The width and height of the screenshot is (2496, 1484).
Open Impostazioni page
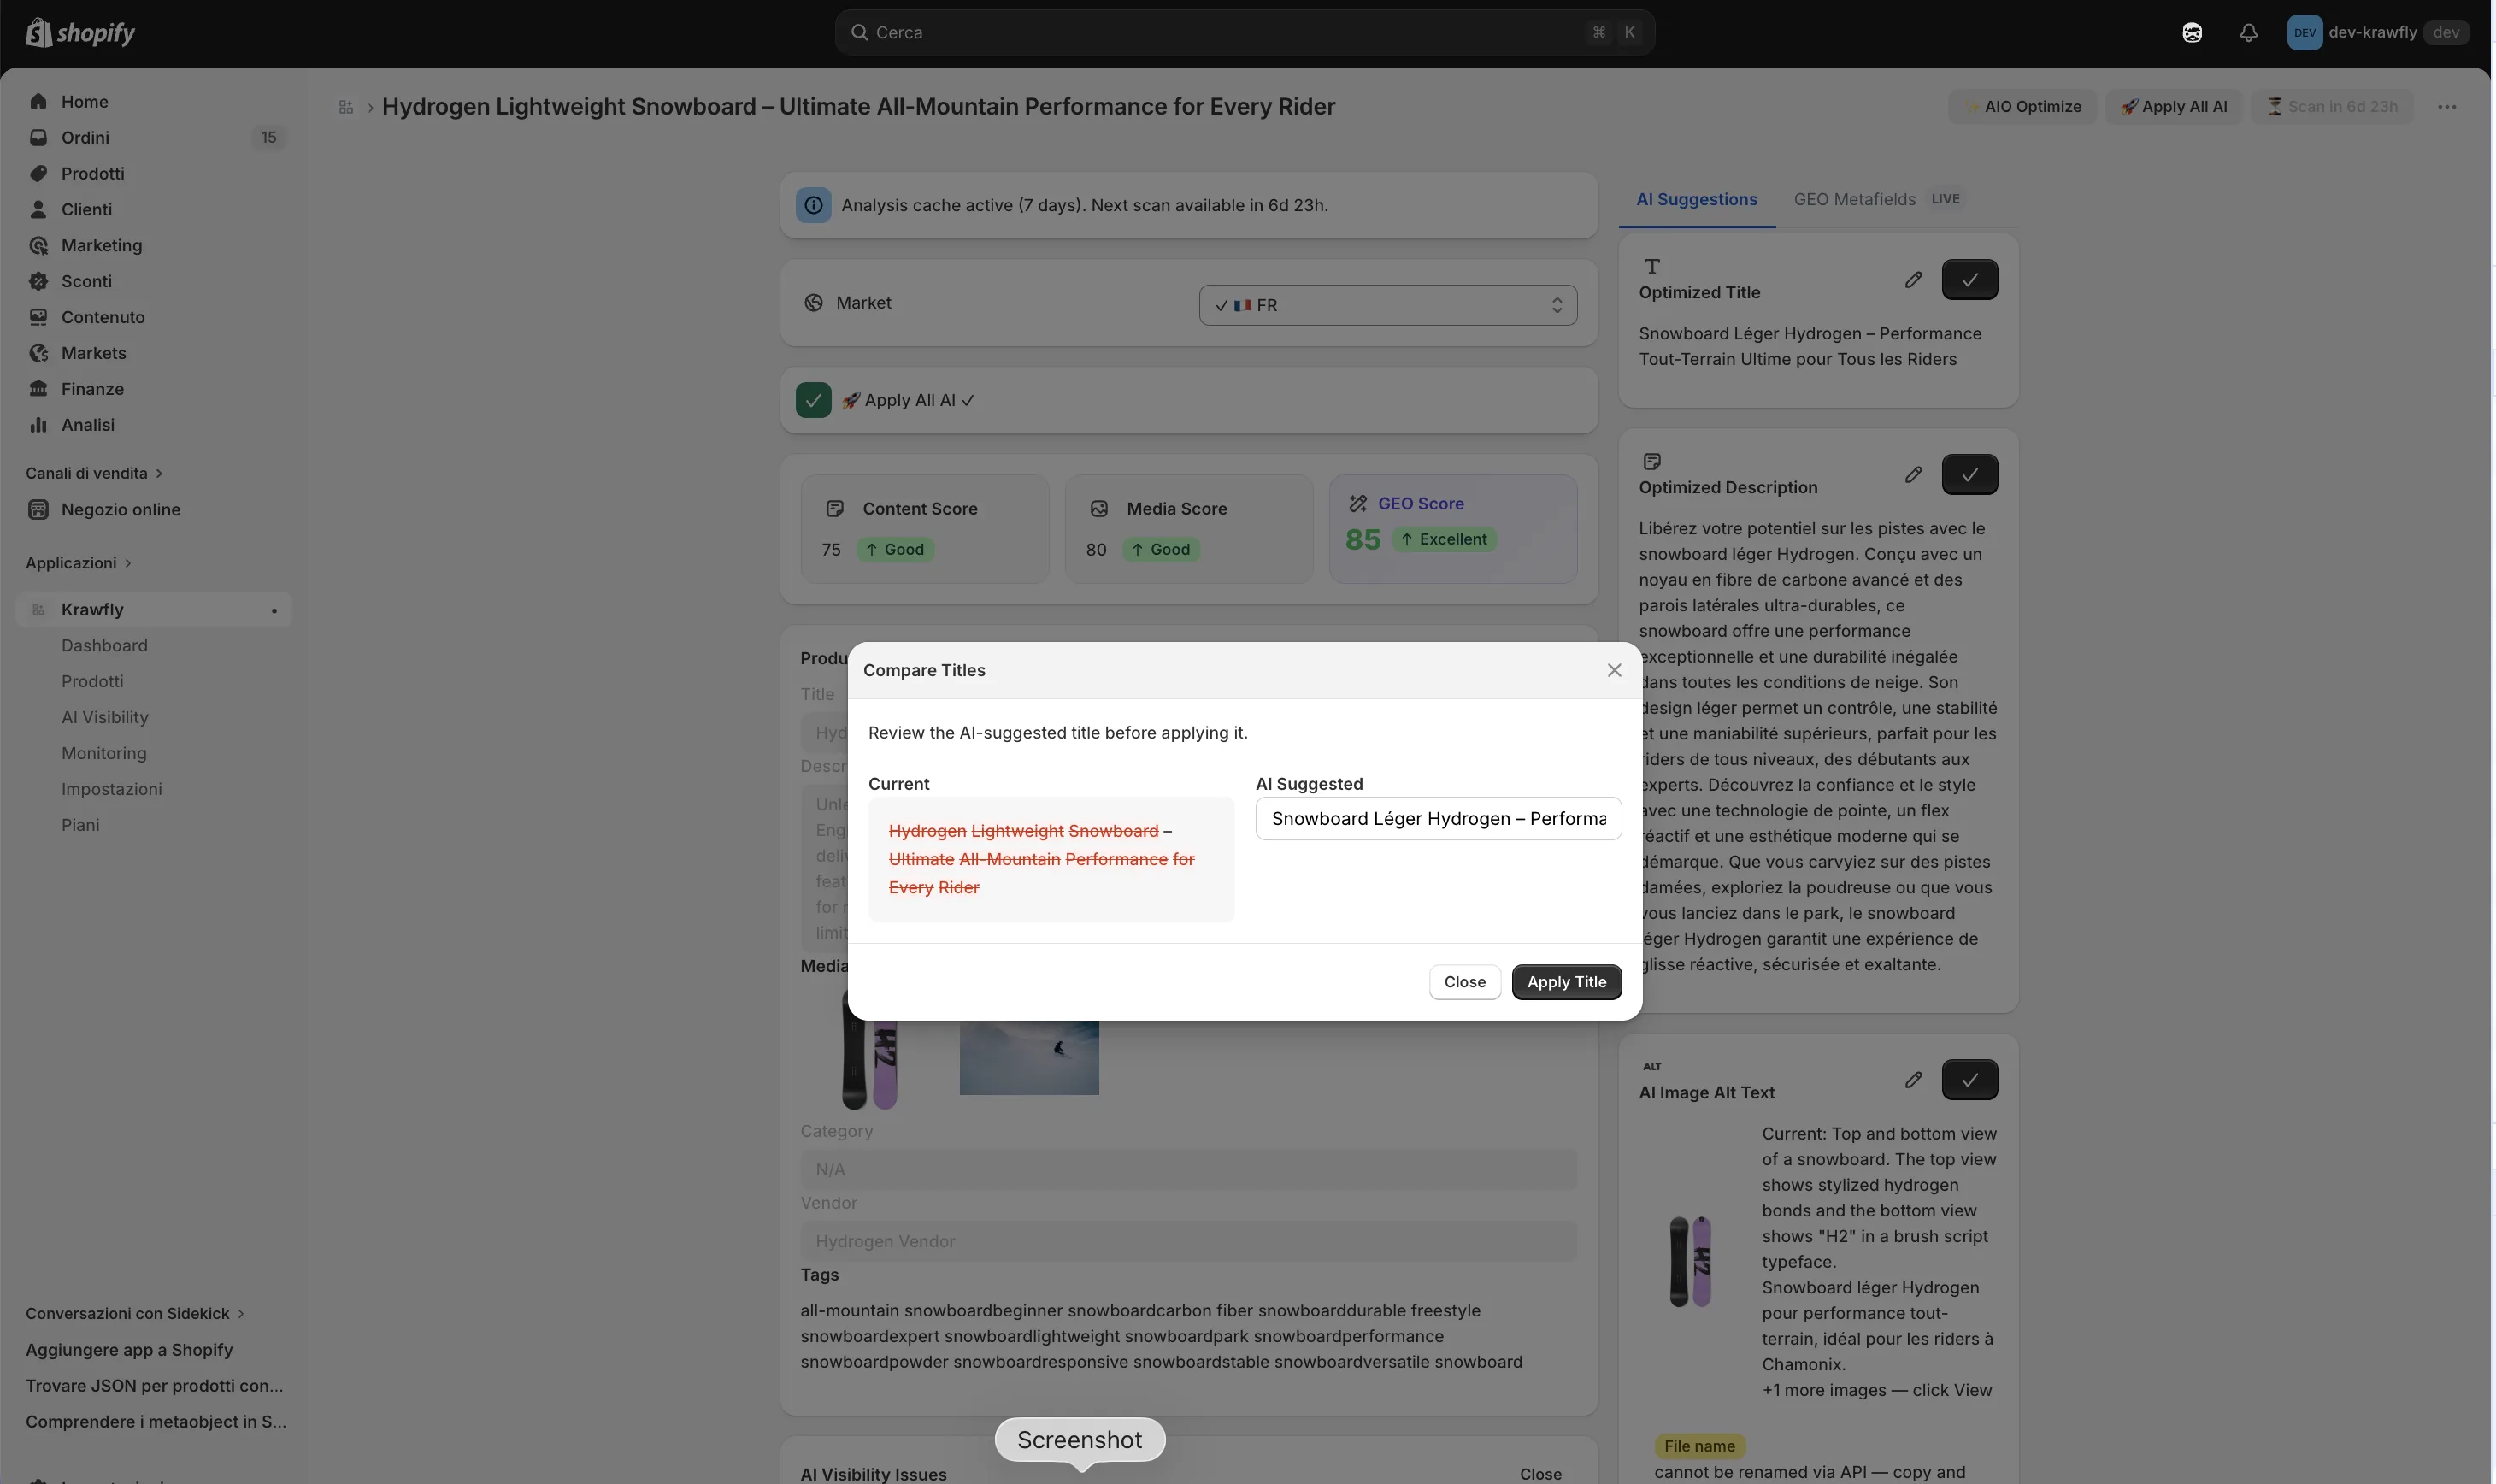point(111,789)
